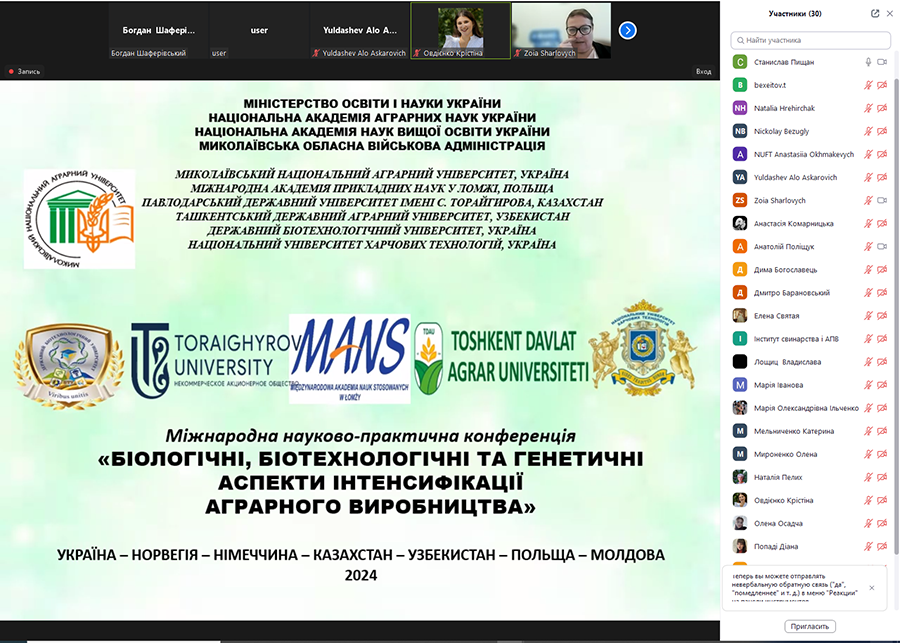The image size is (900, 643).
Task: Click the name Олена Осадча
Action: click(778, 524)
